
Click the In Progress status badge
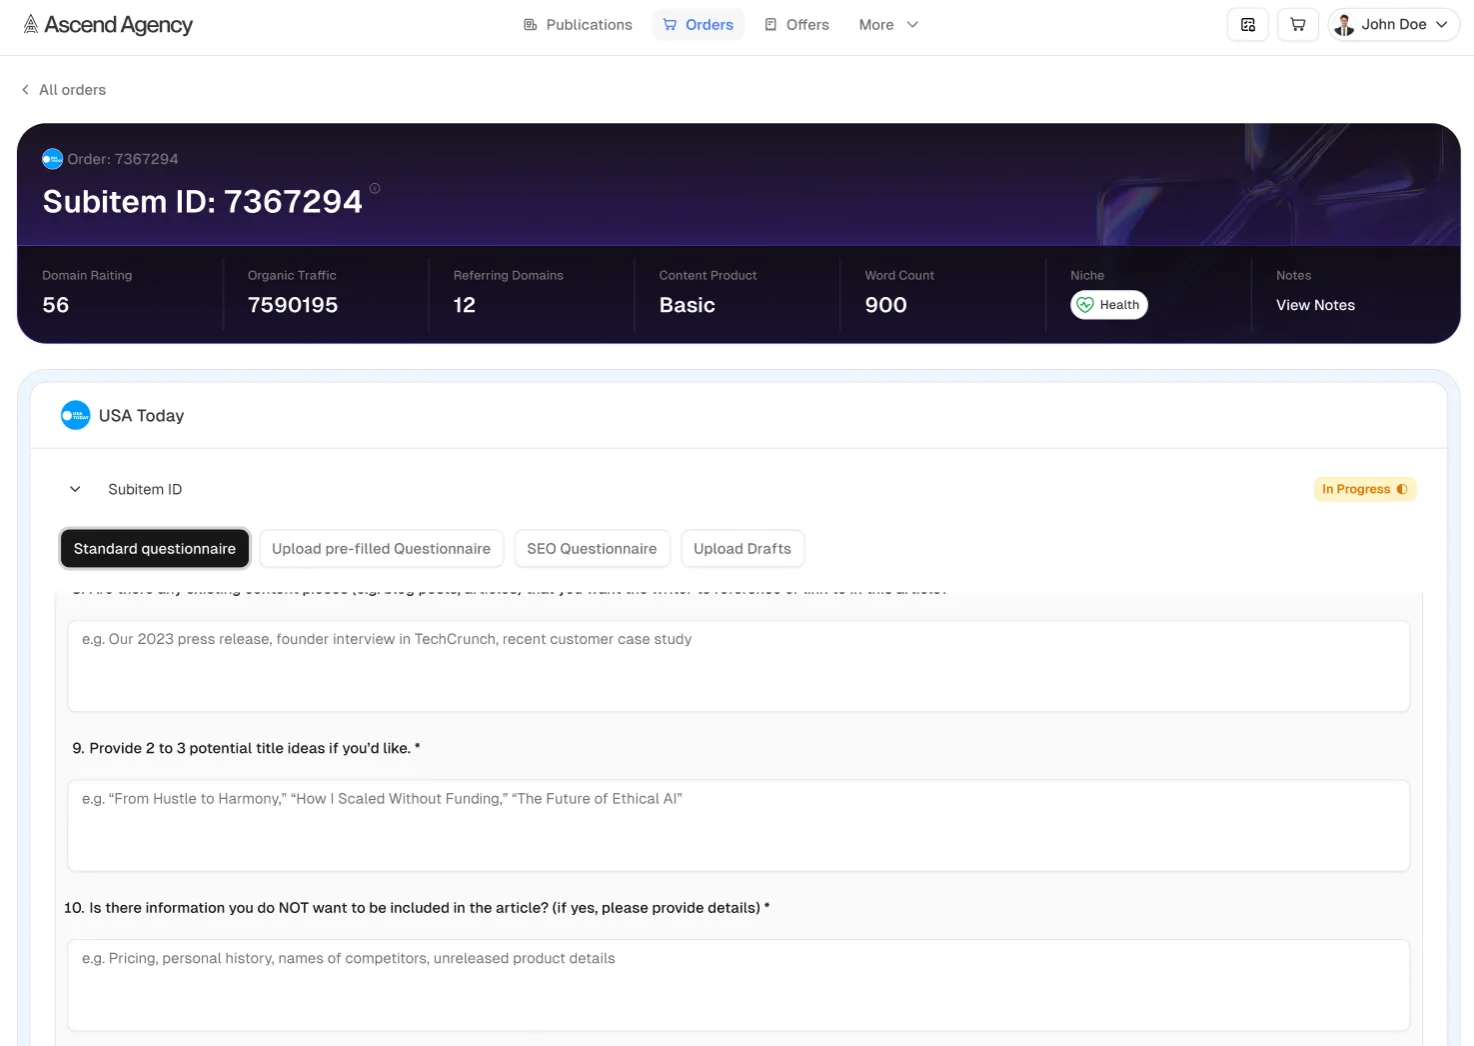click(x=1365, y=489)
